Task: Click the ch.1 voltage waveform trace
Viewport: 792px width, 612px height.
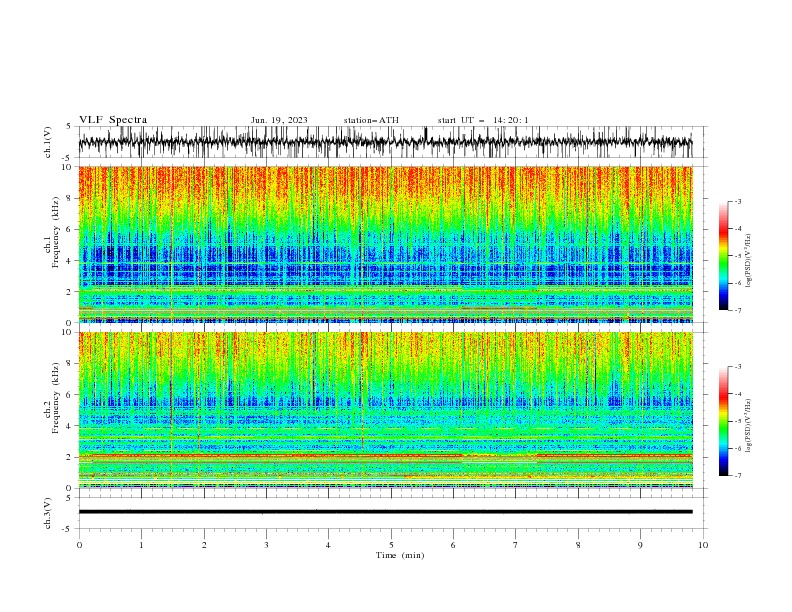Action: 385,142
